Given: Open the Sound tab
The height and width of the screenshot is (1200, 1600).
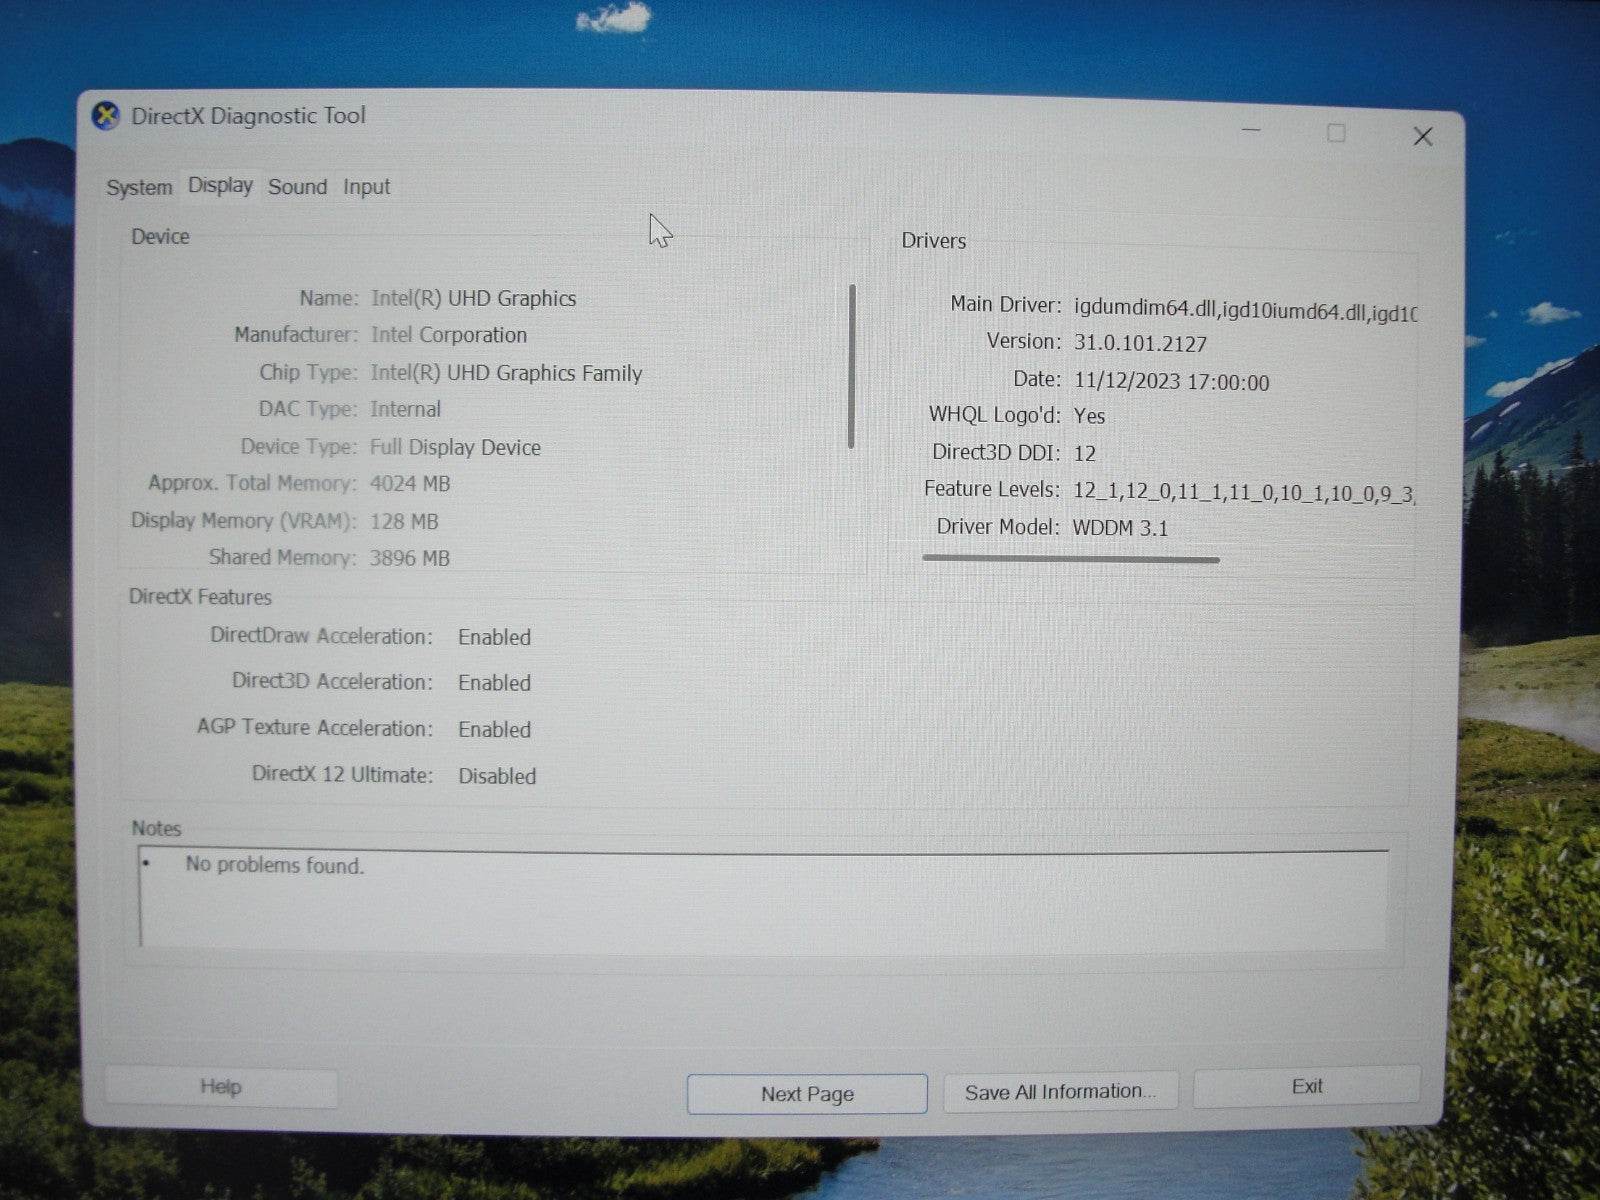Looking at the screenshot, I should pyautogui.click(x=297, y=187).
